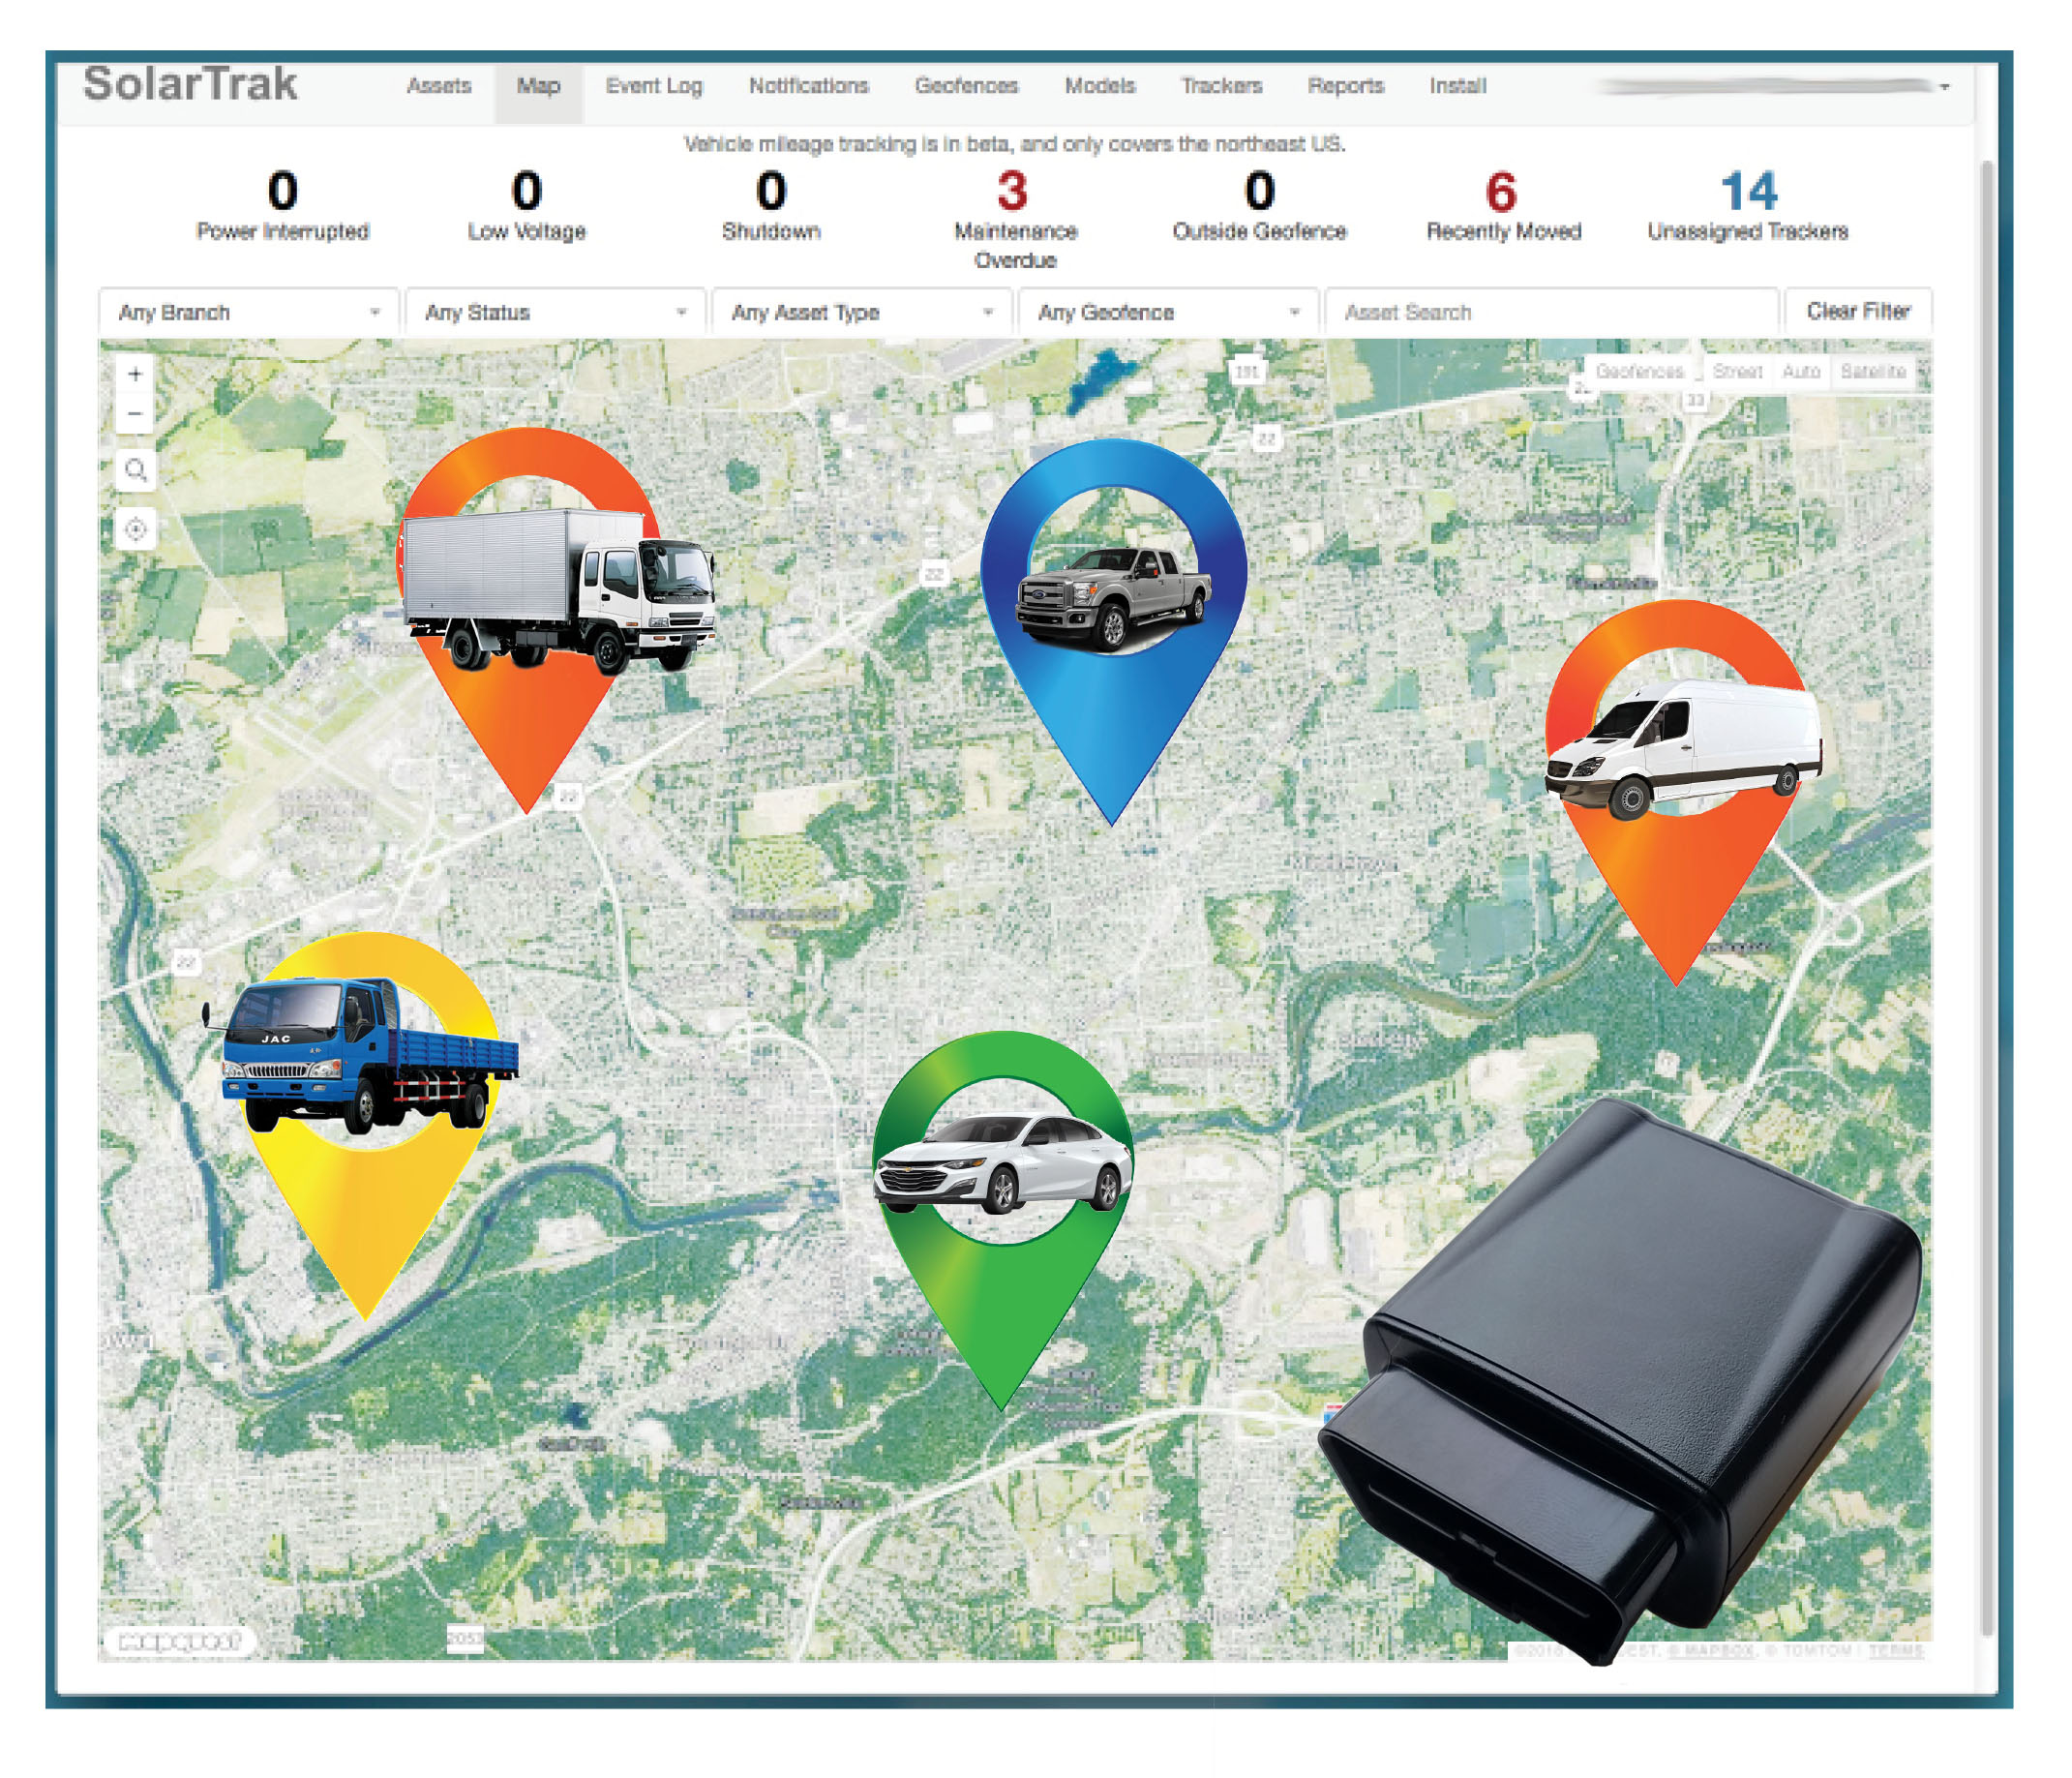Filter by 0 Outside Geofence
Image resolution: width=2072 pixels, height=1778 pixels.
tap(1259, 206)
